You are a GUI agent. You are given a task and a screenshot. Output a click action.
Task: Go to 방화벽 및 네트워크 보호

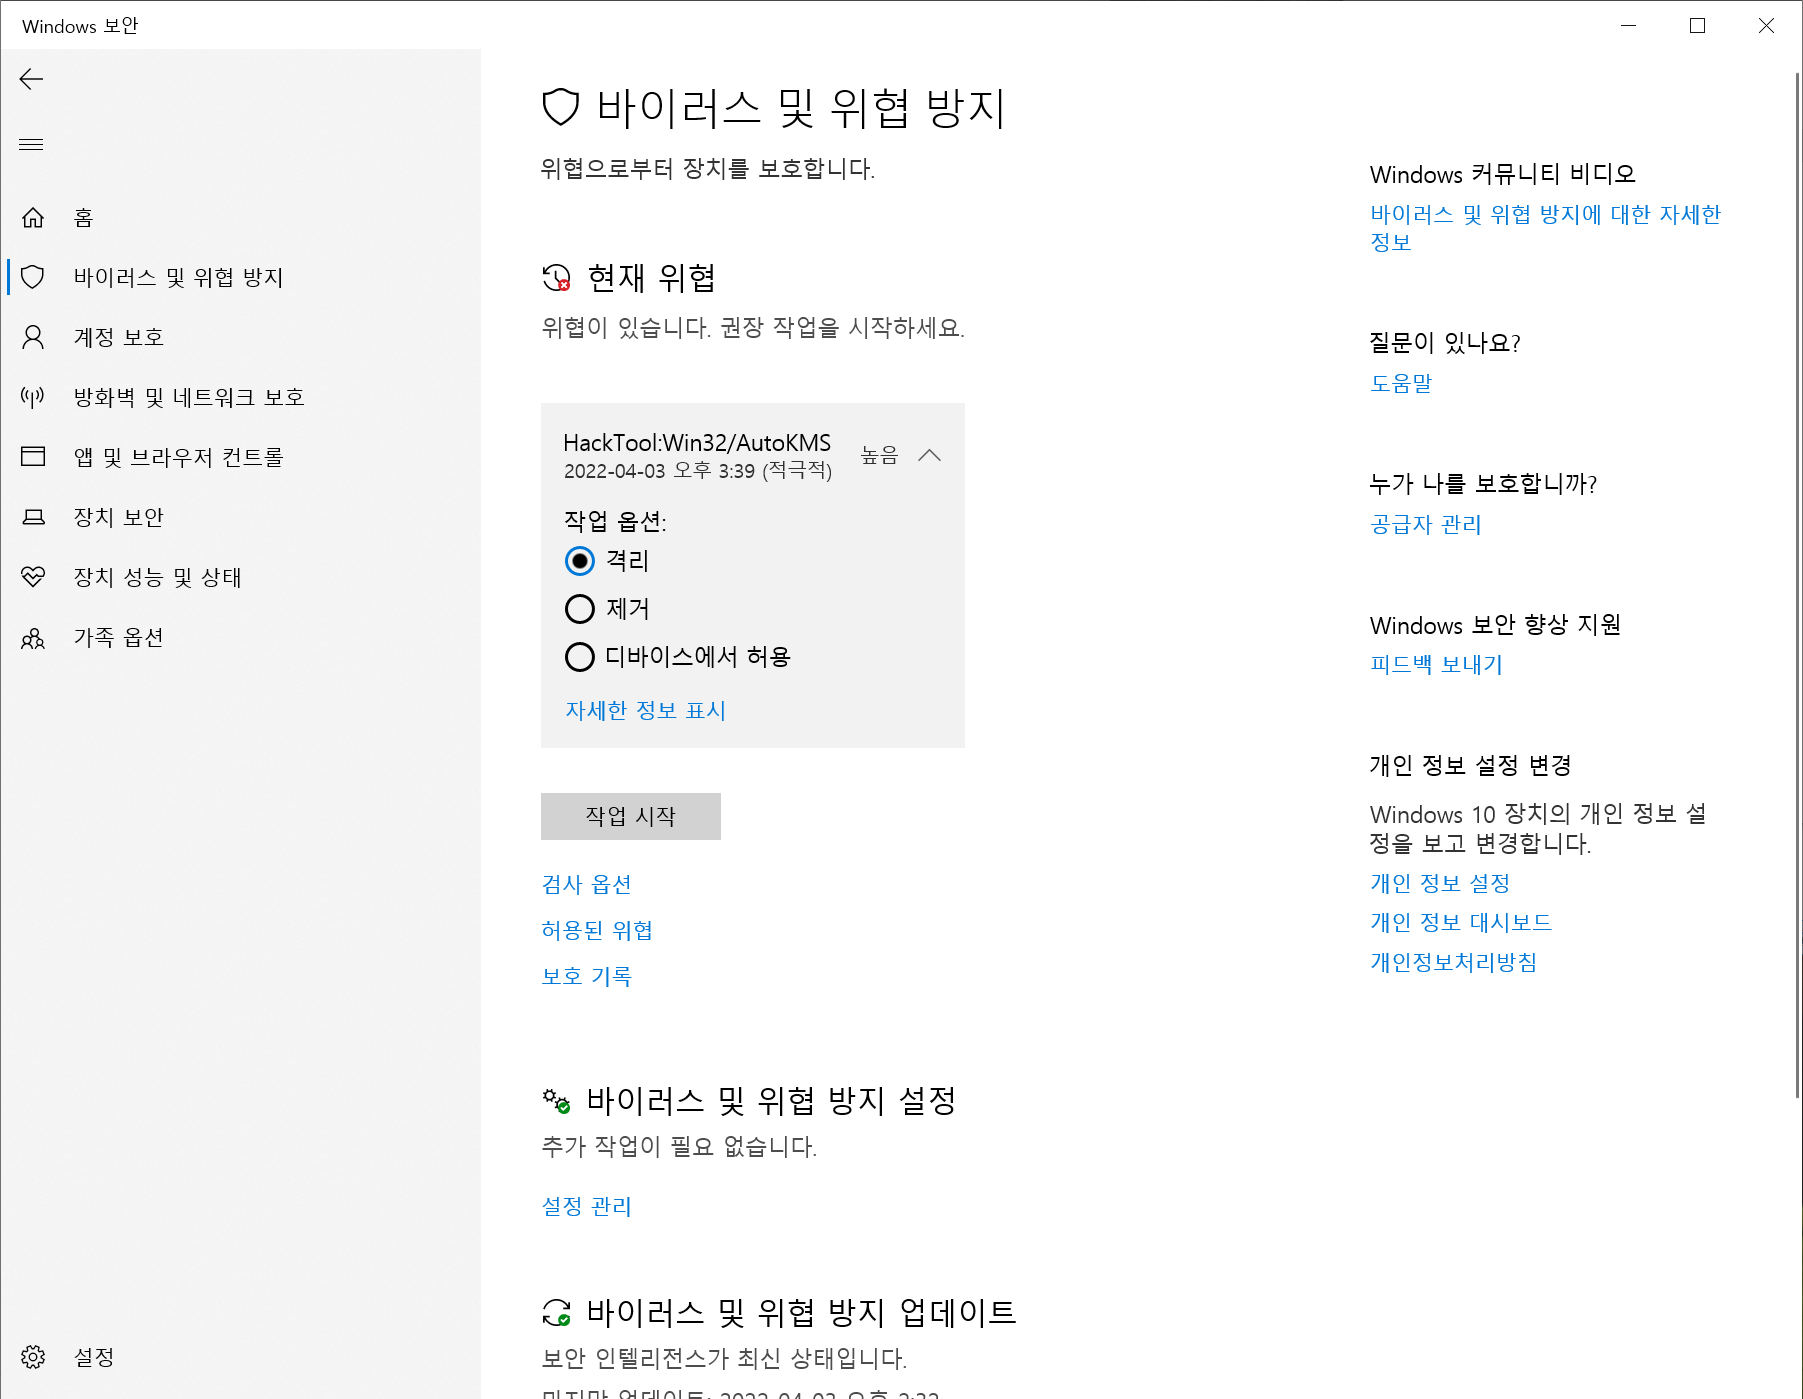[241, 397]
